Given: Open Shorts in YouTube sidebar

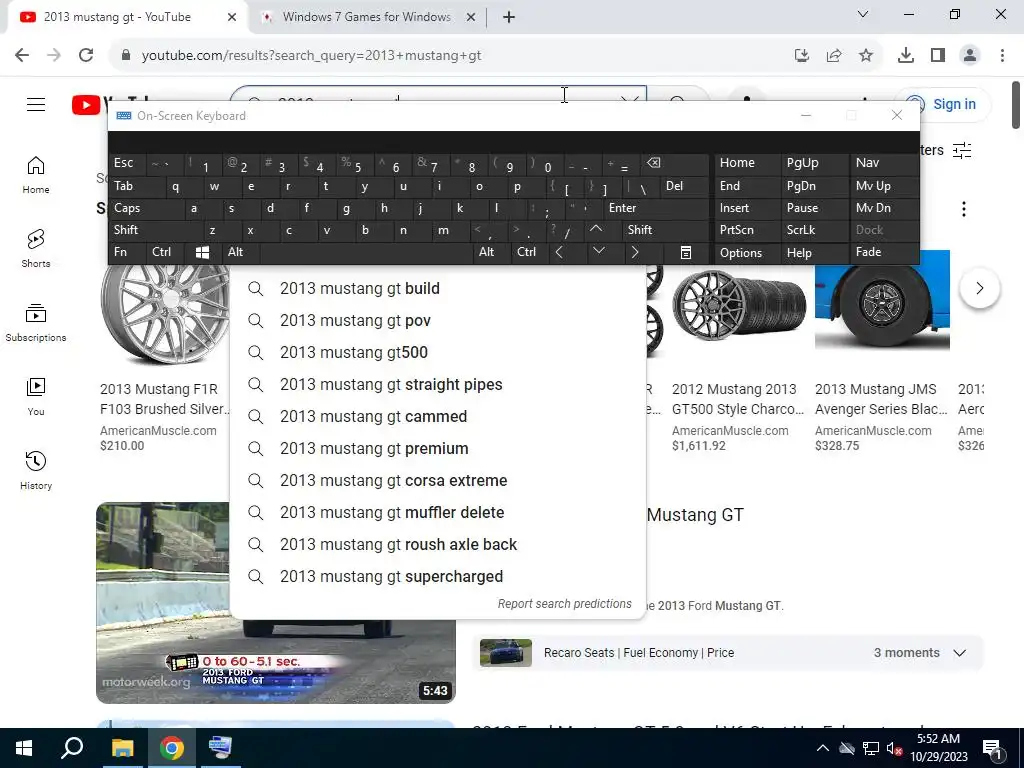Looking at the screenshot, I should [x=36, y=249].
